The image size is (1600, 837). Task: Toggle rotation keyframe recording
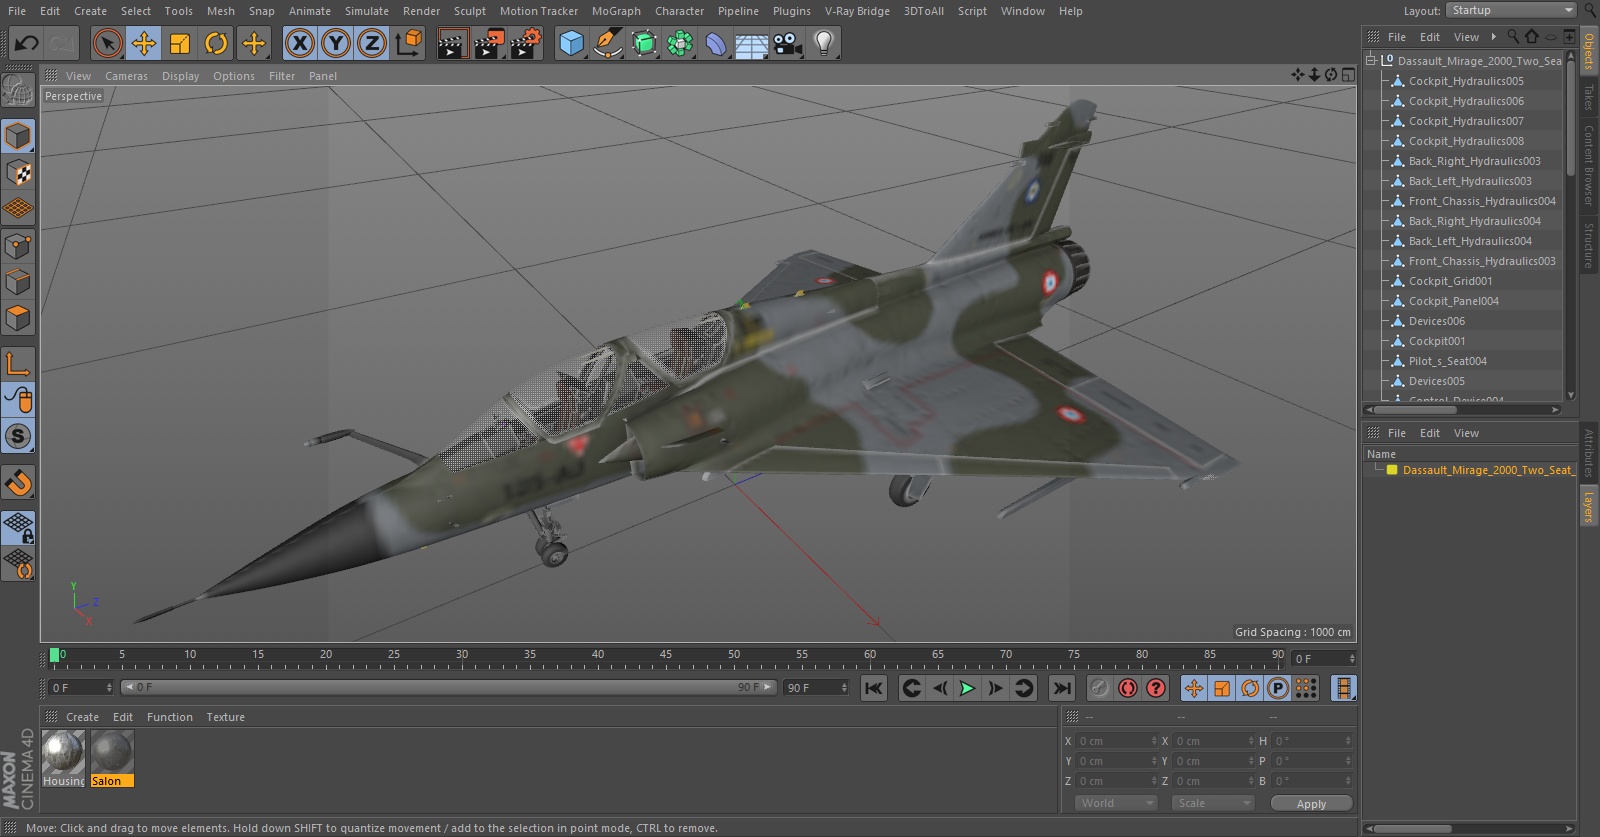pyautogui.click(x=1250, y=688)
